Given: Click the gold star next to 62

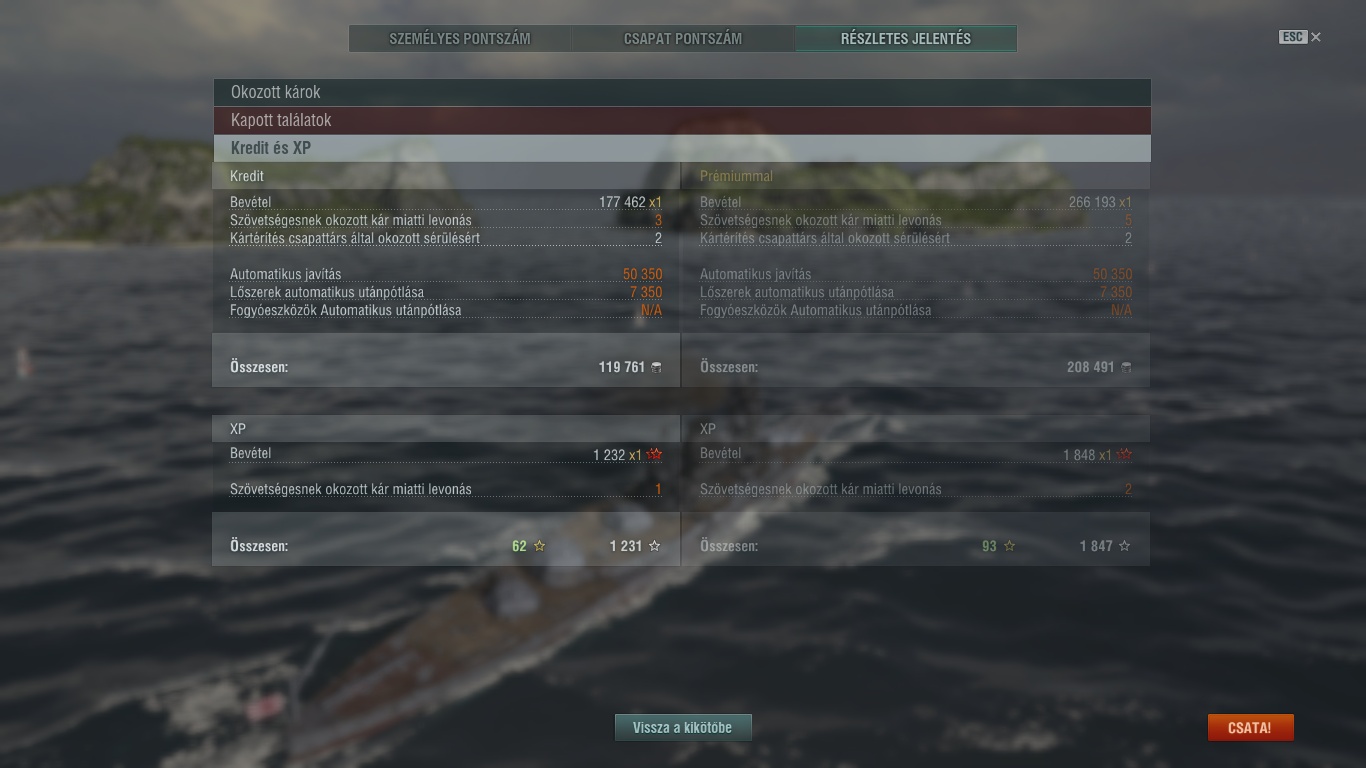Looking at the screenshot, I should pos(540,546).
